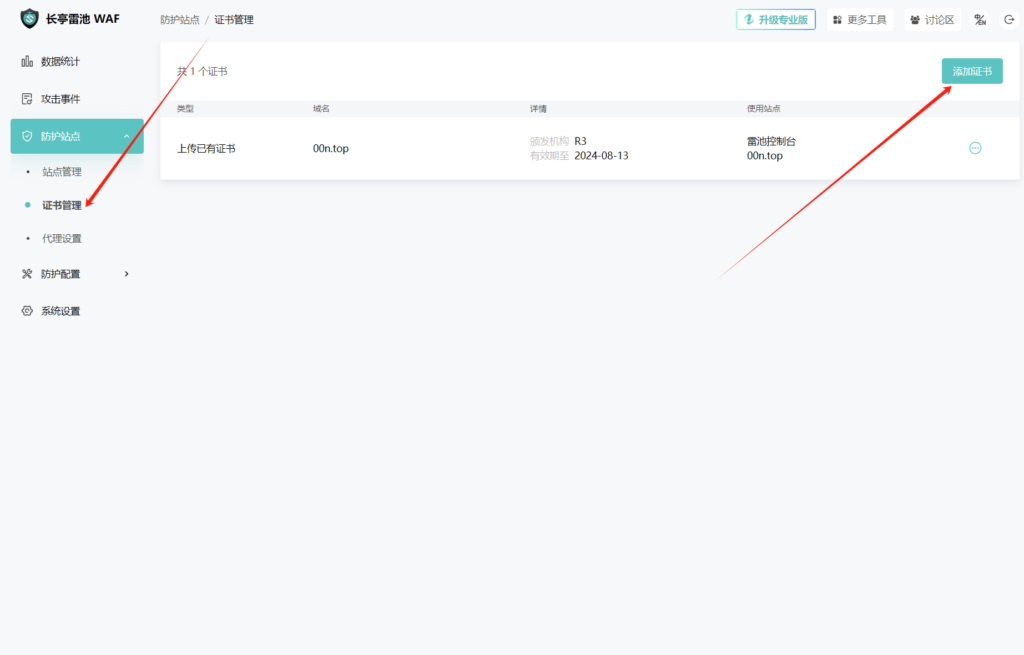Open the 更多工具 menu
The height and width of the screenshot is (655, 1024).
[859, 20]
